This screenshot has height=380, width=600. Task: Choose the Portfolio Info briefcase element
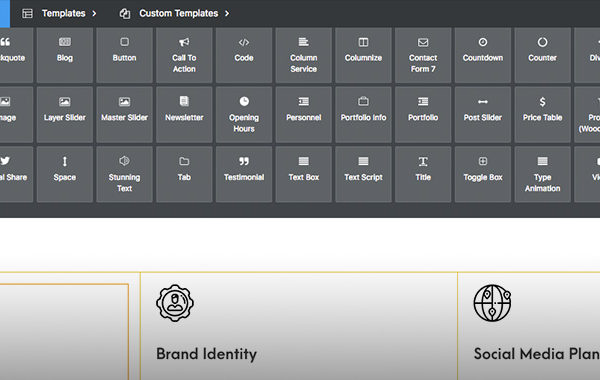click(363, 115)
